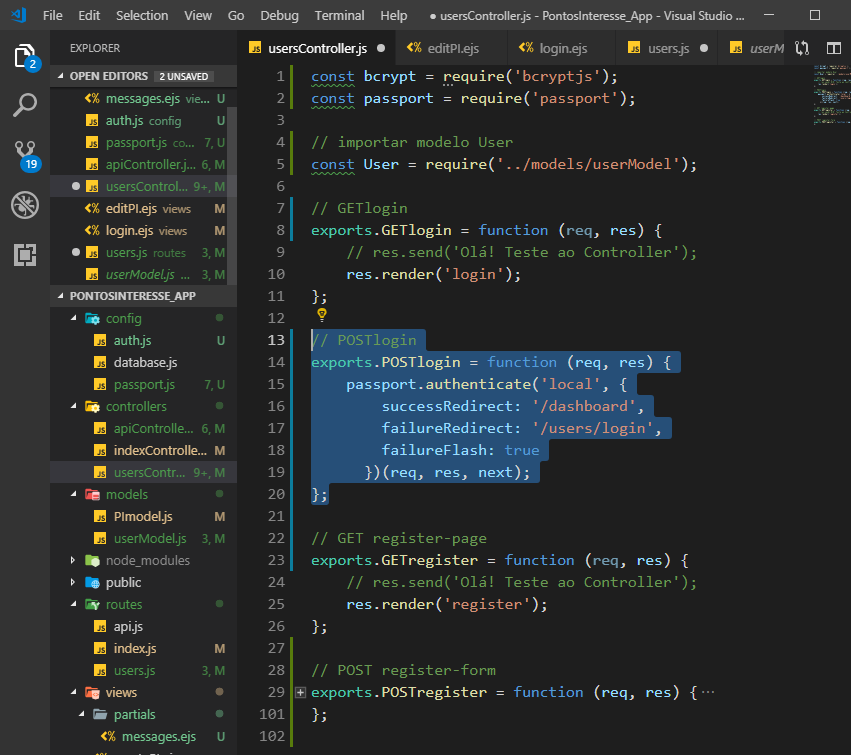Open the Terminal menu
This screenshot has height=755, width=851.
click(339, 15)
